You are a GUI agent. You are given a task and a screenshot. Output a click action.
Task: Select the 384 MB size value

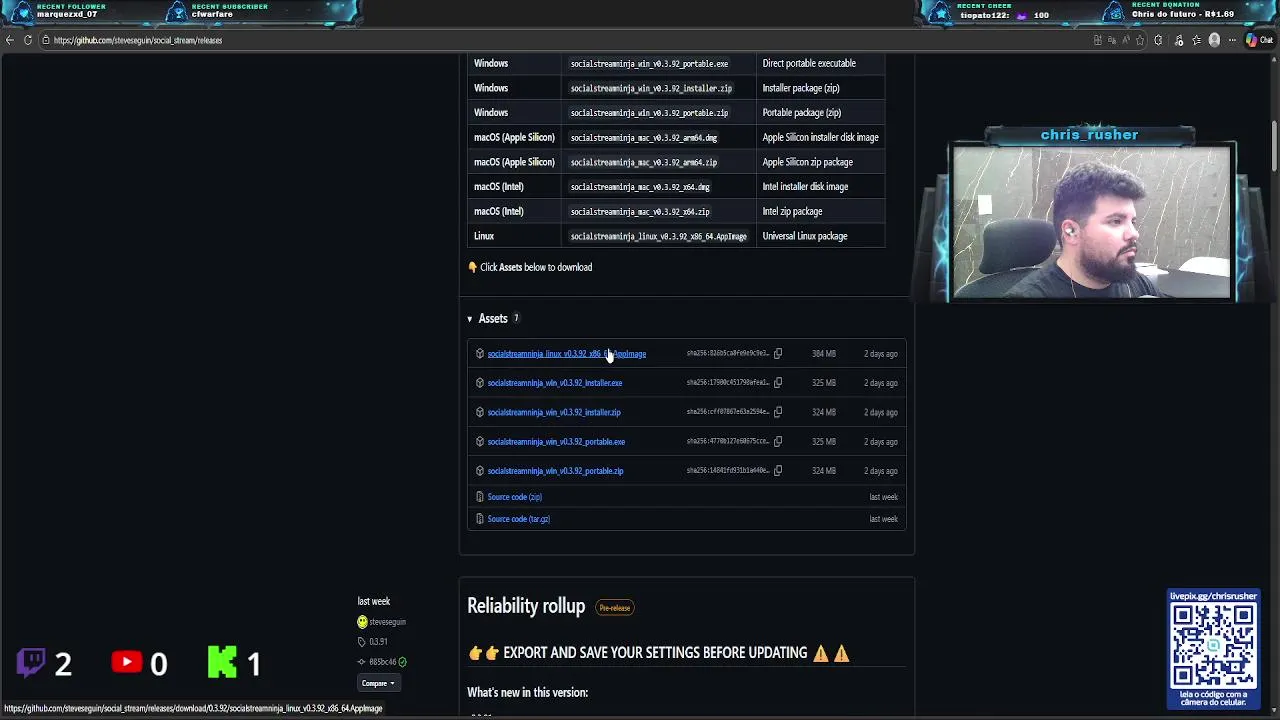[824, 354]
